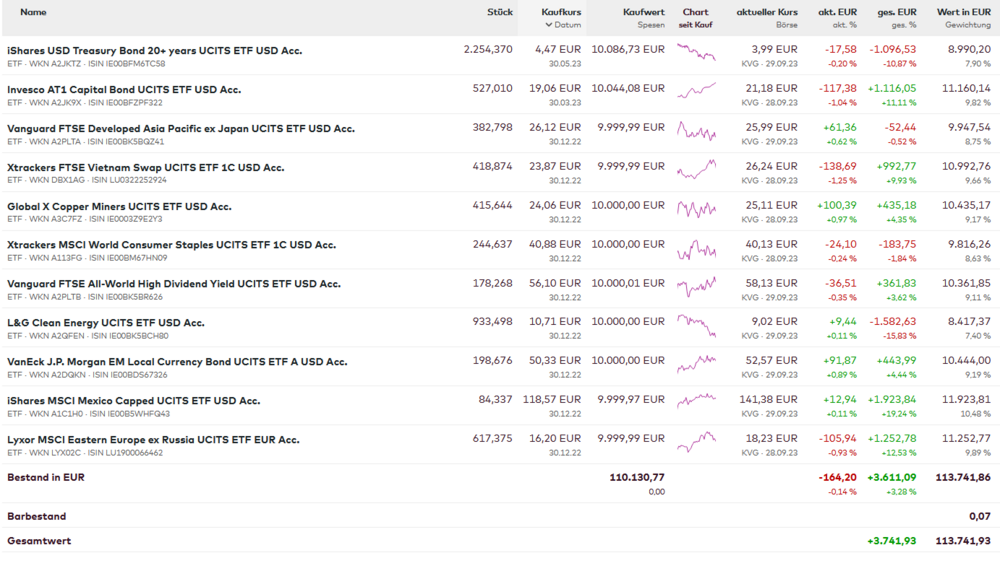Screen dimensions: 1000x571
Task: Select the 'seit Kauf' chart period
Action: (x=695, y=25)
